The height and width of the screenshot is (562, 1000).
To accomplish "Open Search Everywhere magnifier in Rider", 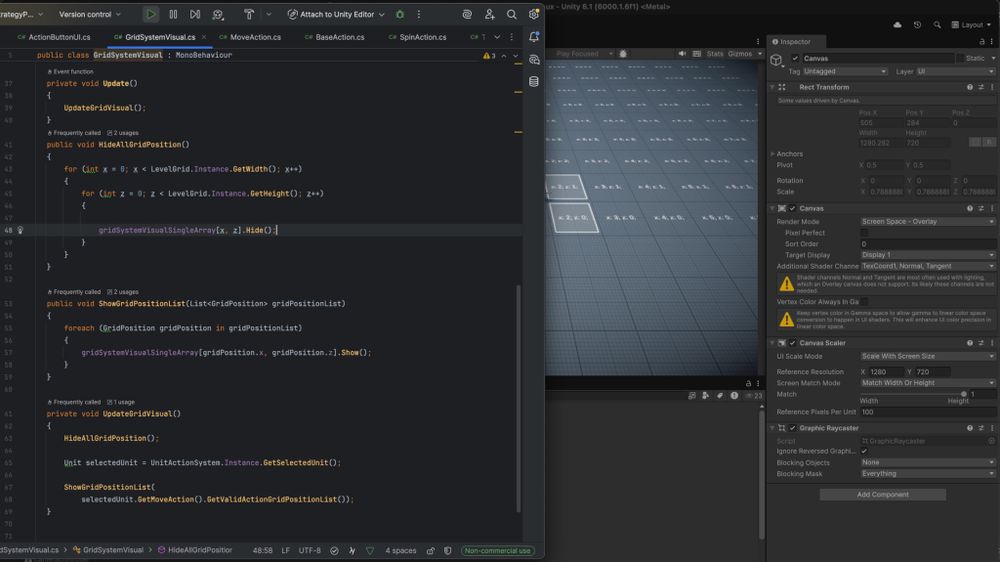I will [x=512, y=15].
